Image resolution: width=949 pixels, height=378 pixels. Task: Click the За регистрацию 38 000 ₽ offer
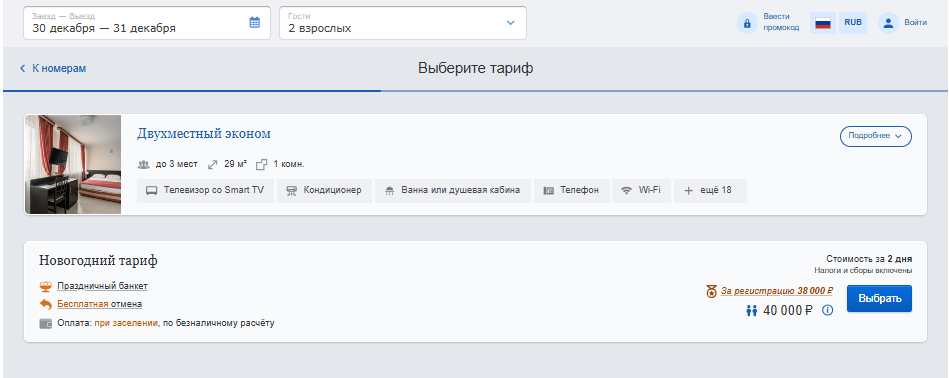pos(777,291)
